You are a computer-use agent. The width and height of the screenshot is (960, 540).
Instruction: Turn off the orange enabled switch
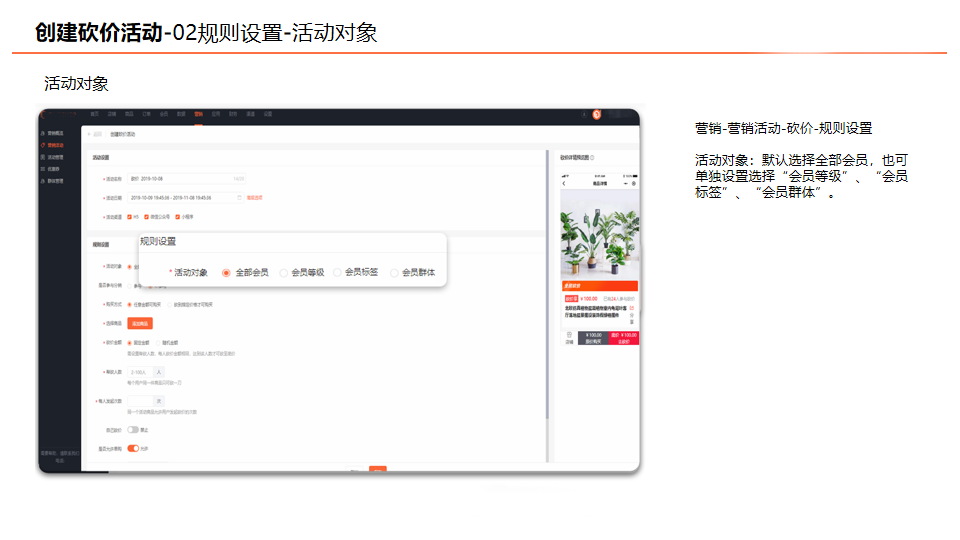133,448
